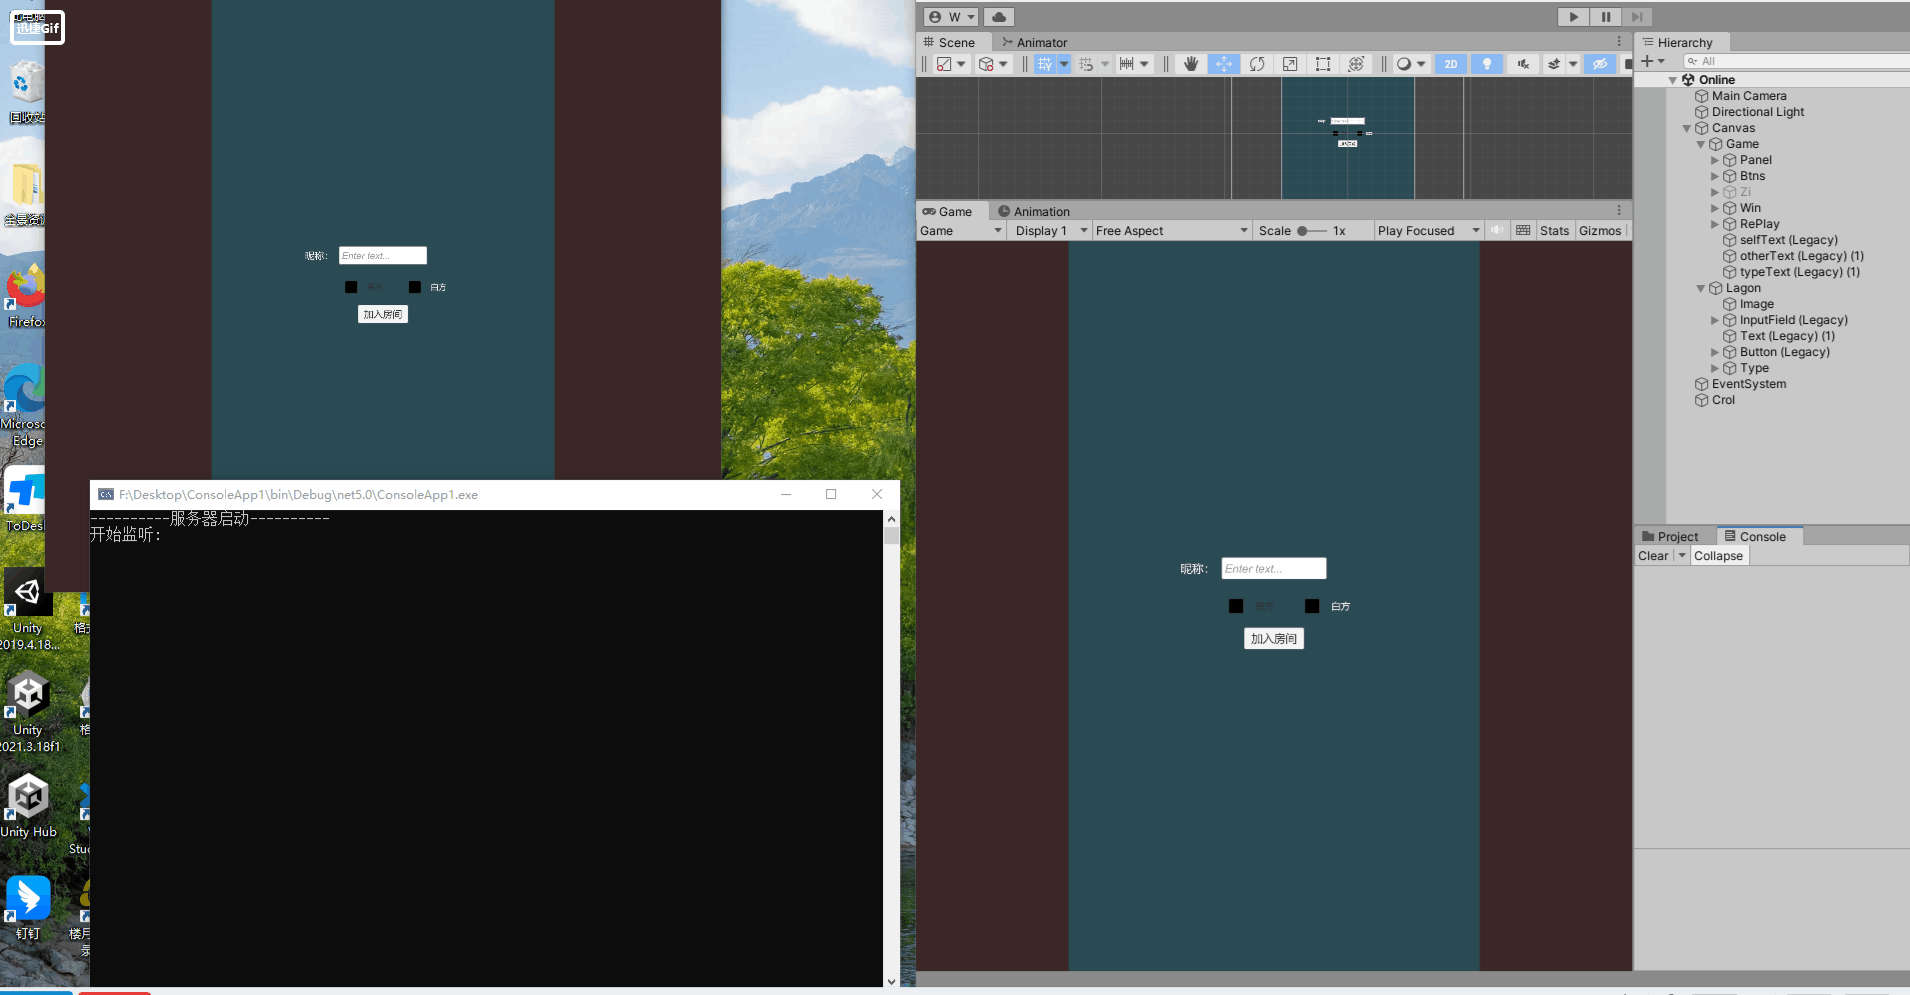
Task: Toggle the Stats overlay button
Action: tap(1555, 231)
